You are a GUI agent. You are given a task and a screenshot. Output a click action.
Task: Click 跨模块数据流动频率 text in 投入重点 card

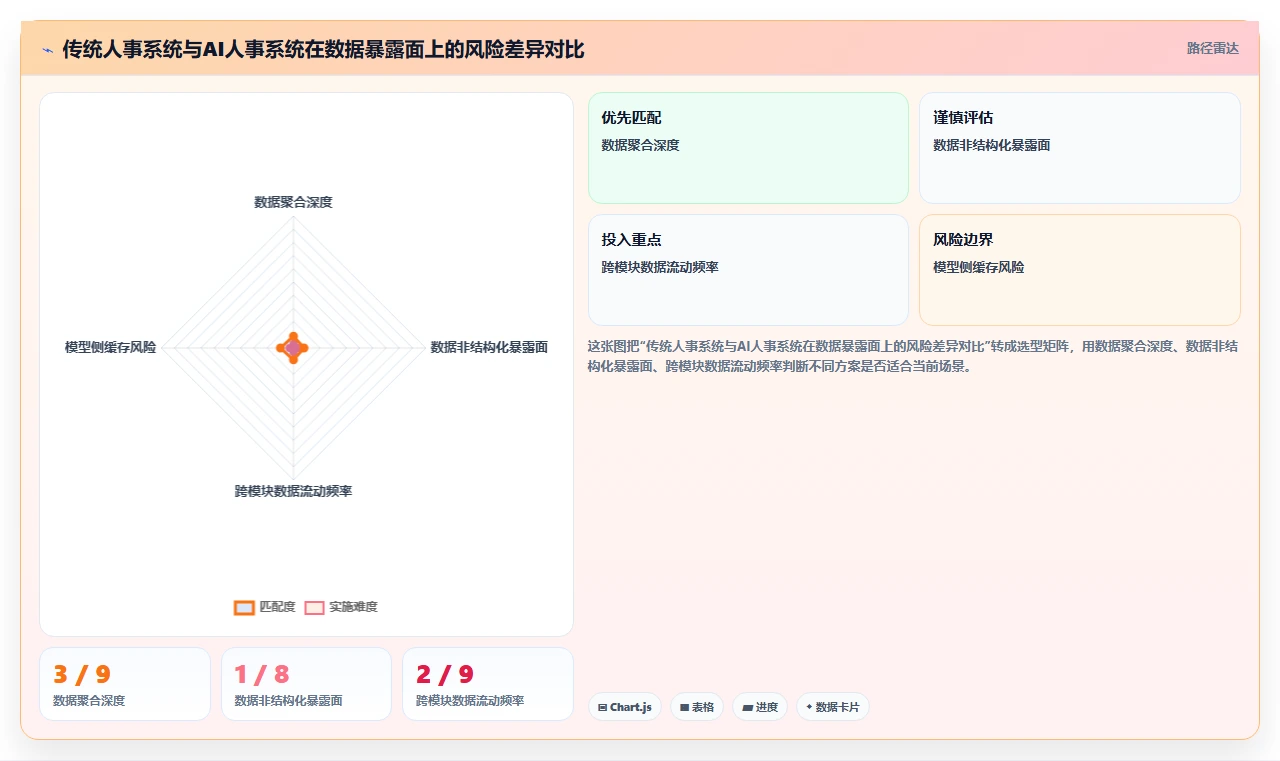pos(660,267)
